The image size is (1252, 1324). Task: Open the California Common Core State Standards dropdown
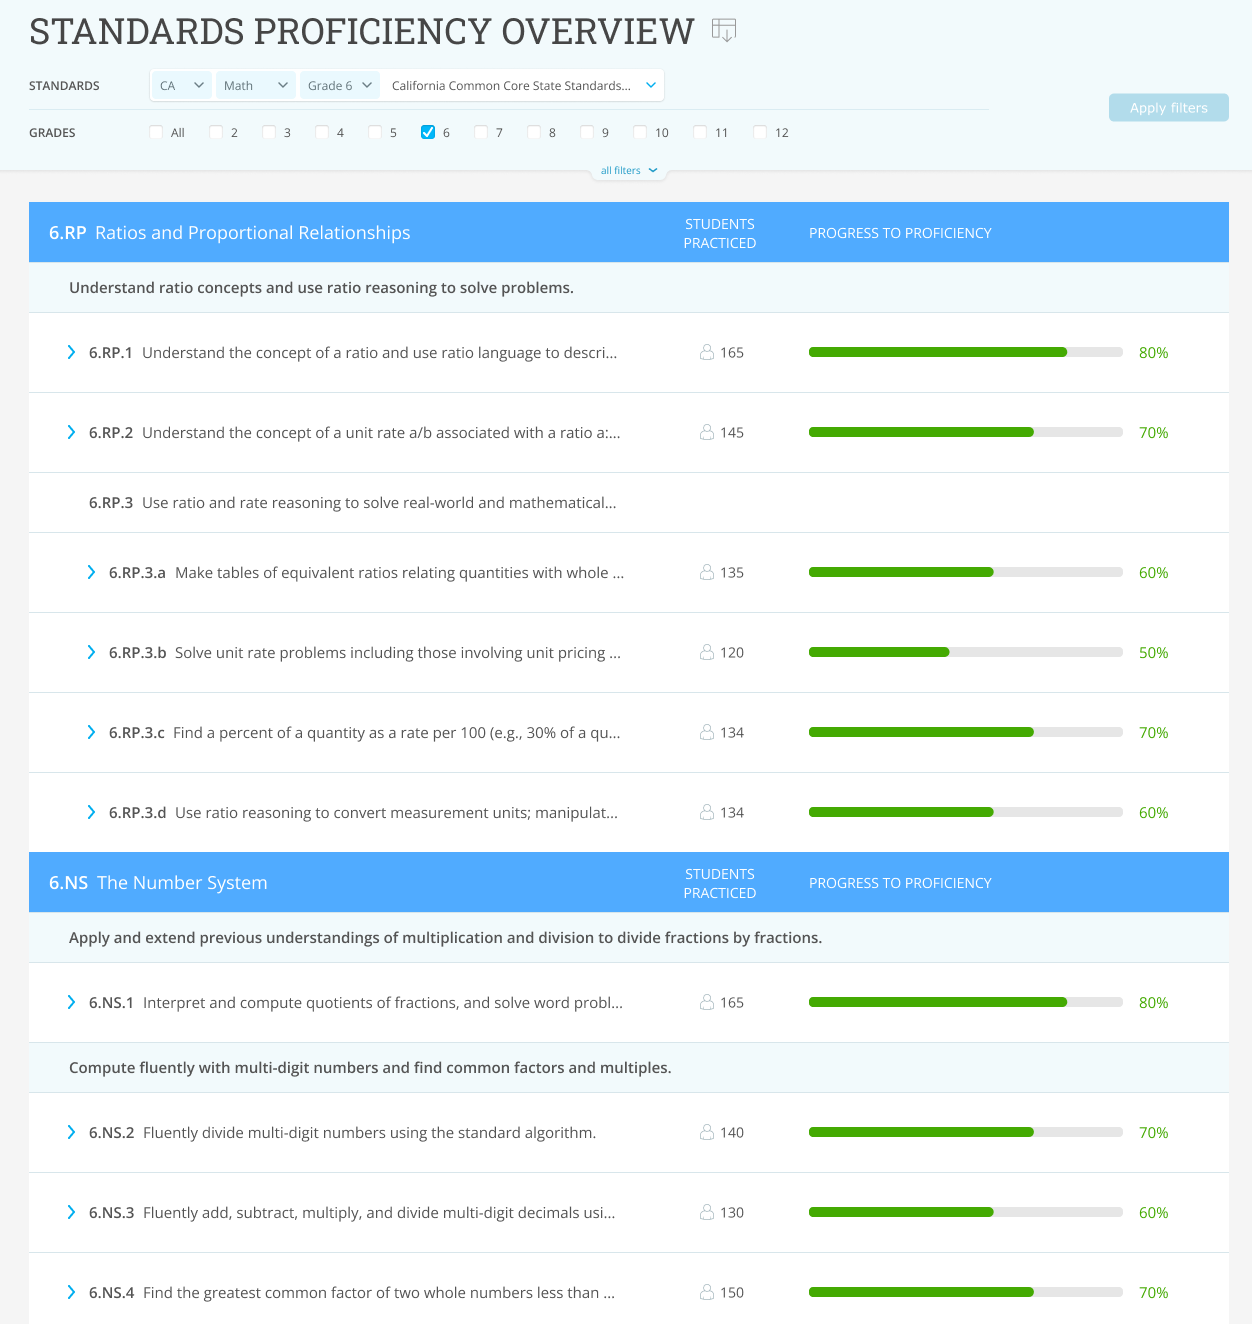pos(523,85)
